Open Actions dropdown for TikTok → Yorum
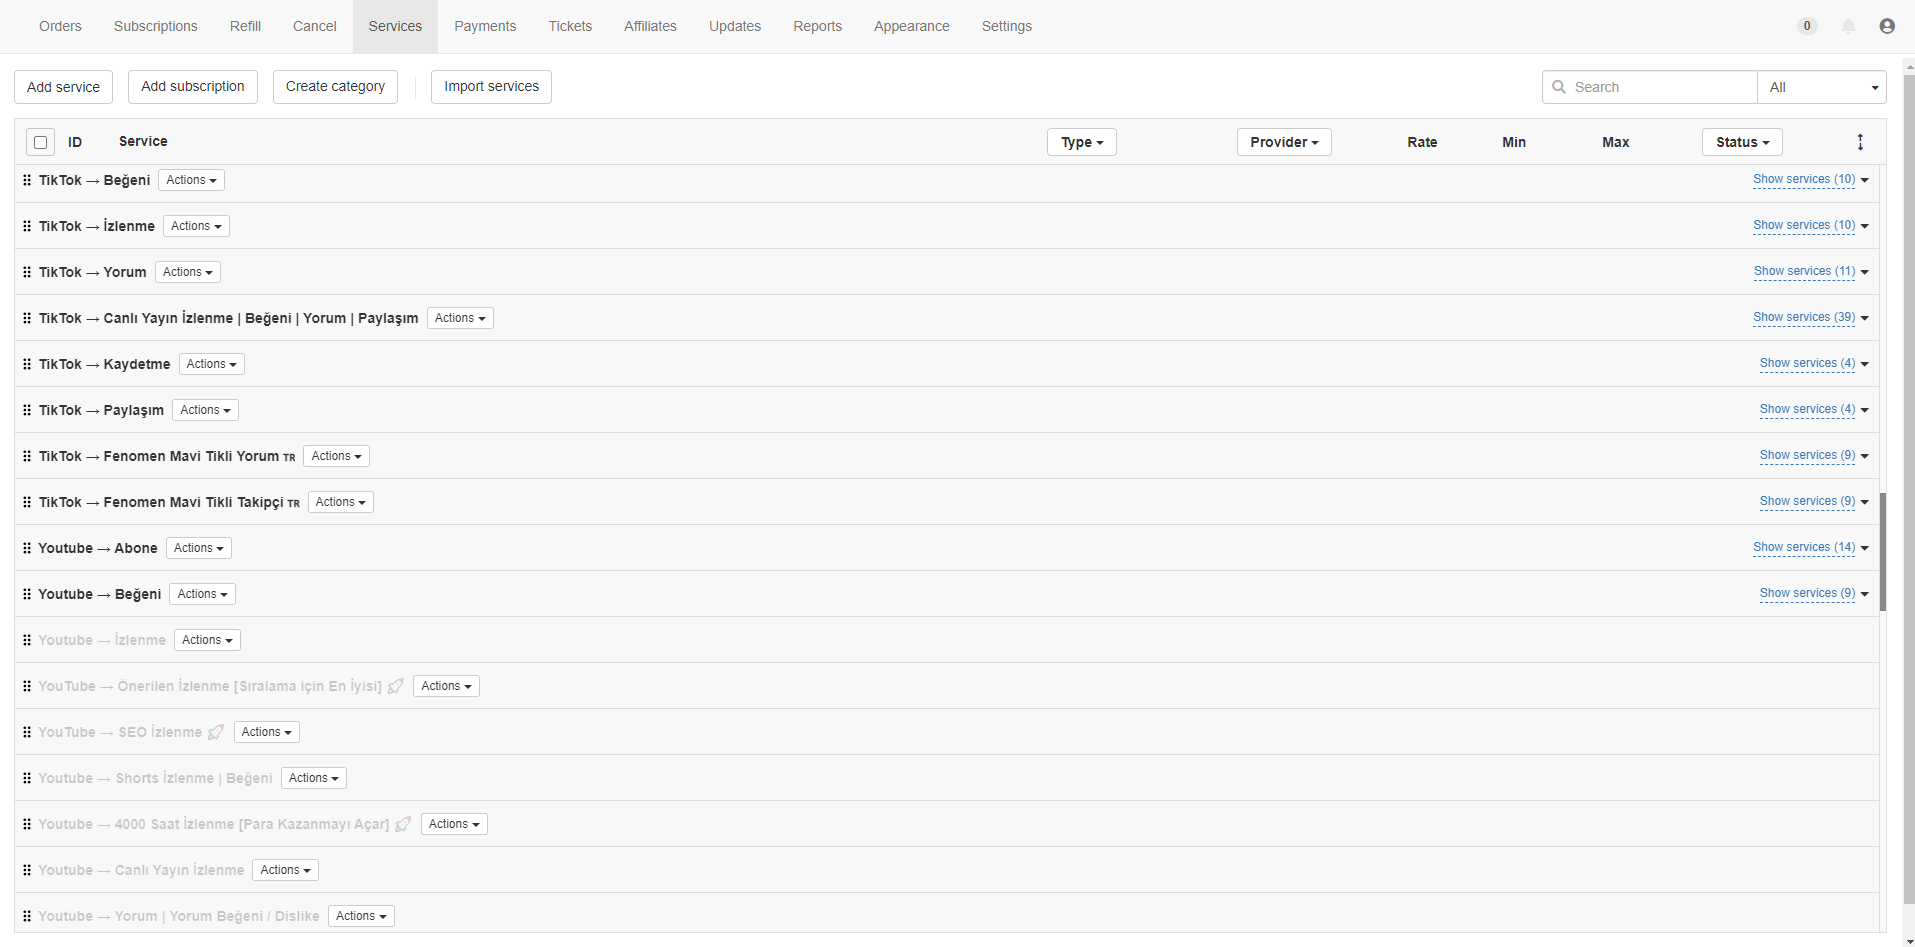Screen dimensions: 1915x947 188,272
